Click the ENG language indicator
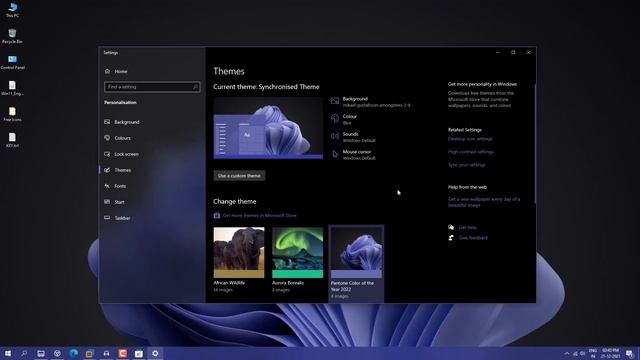 [x=593, y=353]
